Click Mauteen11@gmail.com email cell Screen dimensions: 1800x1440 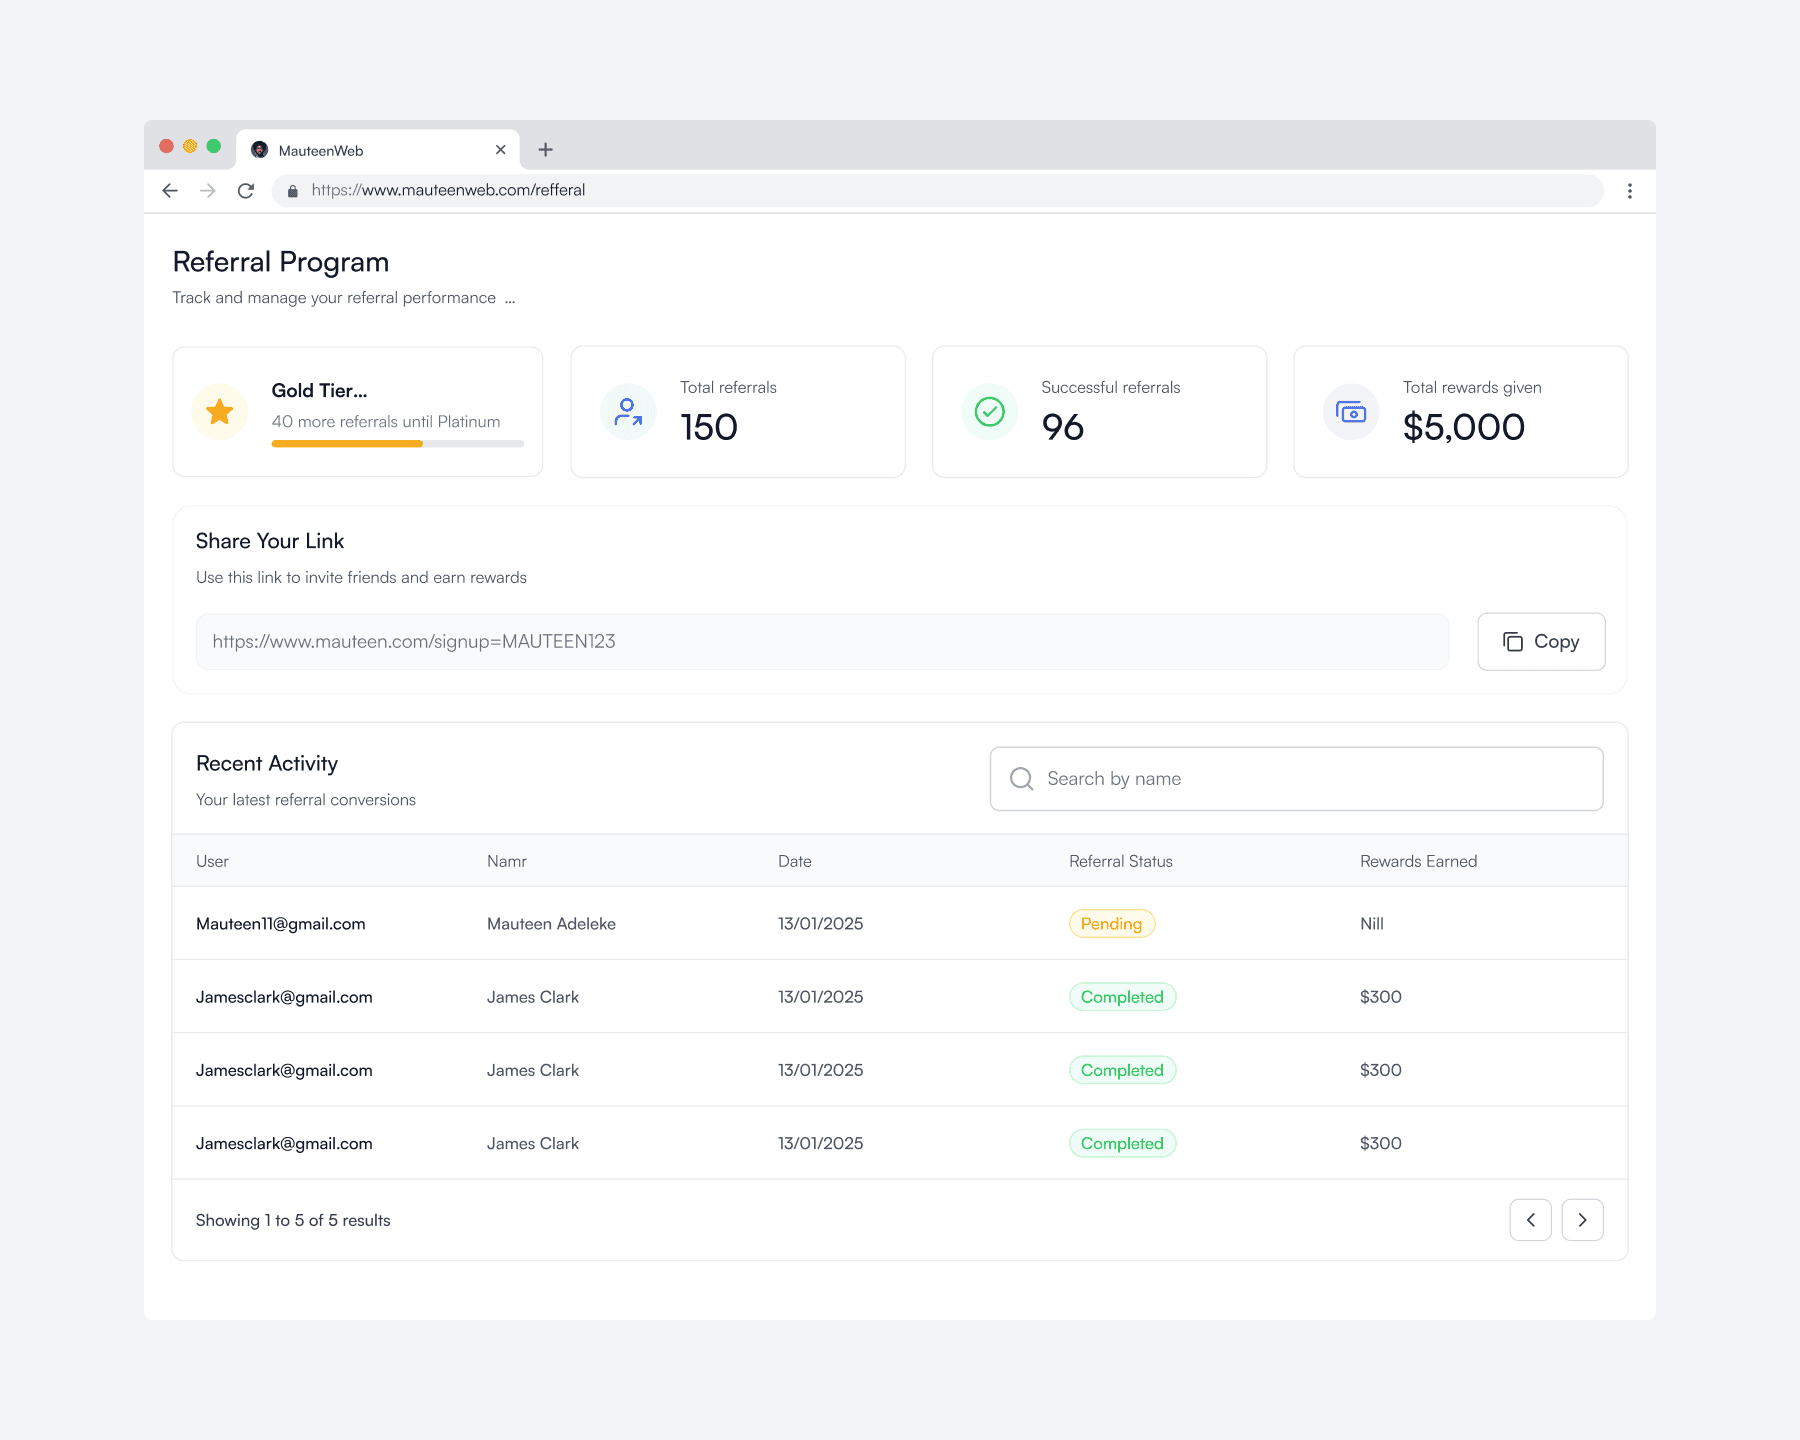[x=281, y=924]
